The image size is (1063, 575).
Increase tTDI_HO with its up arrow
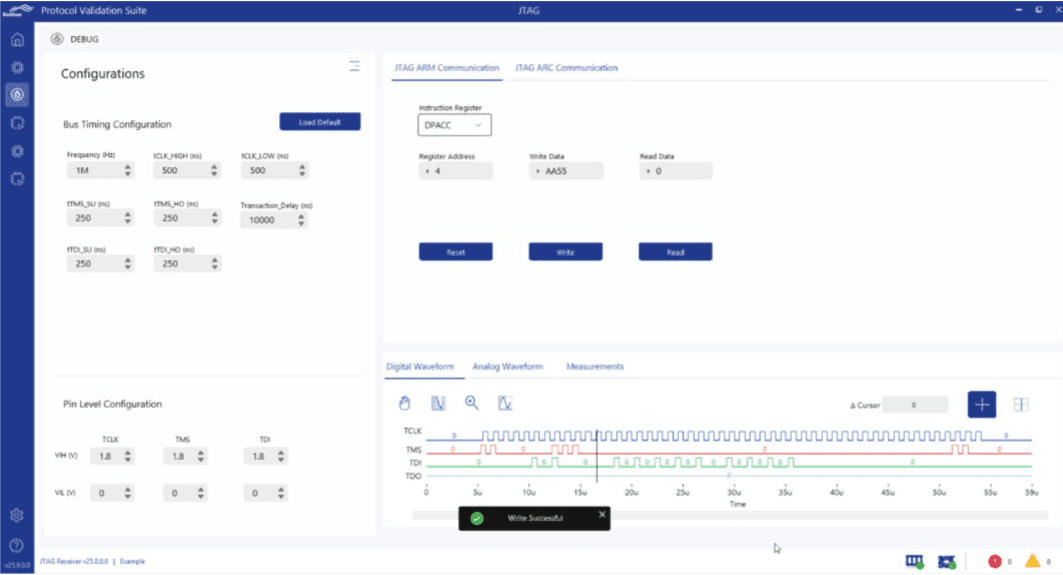pos(214,260)
